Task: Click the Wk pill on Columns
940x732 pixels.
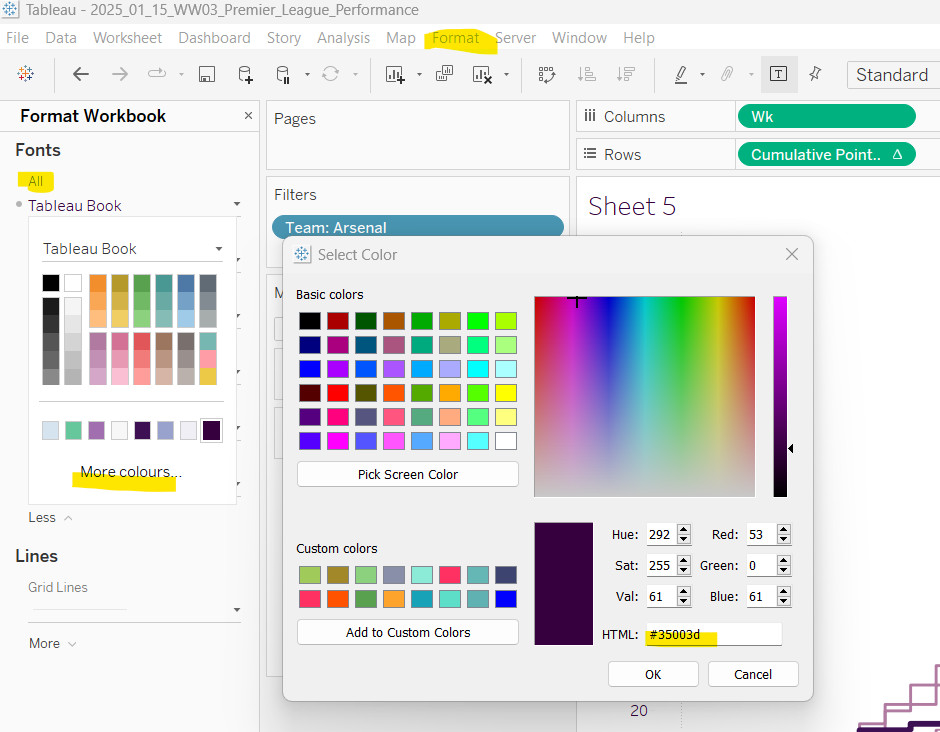Action: click(x=826, y=116)
